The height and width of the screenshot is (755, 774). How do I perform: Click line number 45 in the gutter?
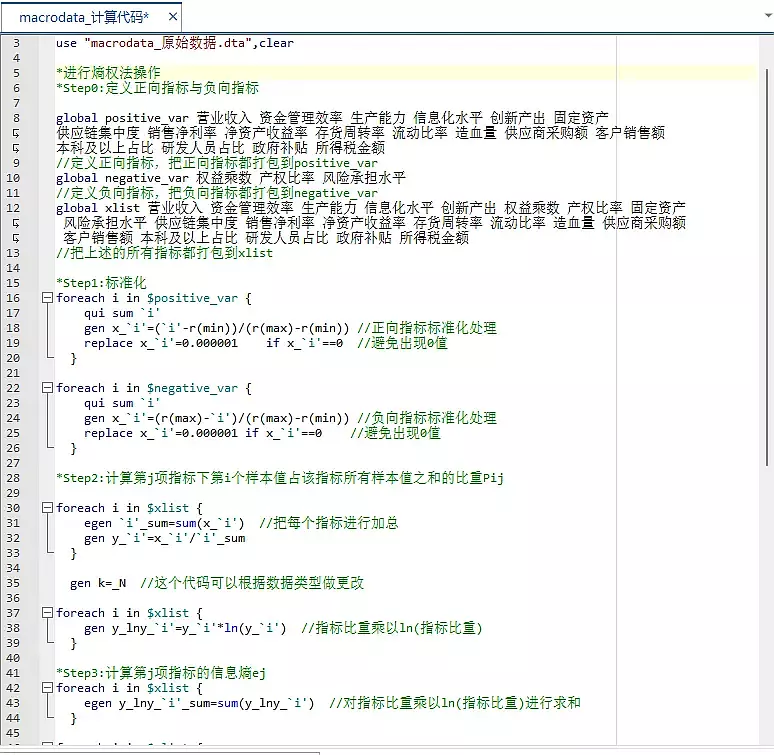pyautogui.click(x=13, y=733)
